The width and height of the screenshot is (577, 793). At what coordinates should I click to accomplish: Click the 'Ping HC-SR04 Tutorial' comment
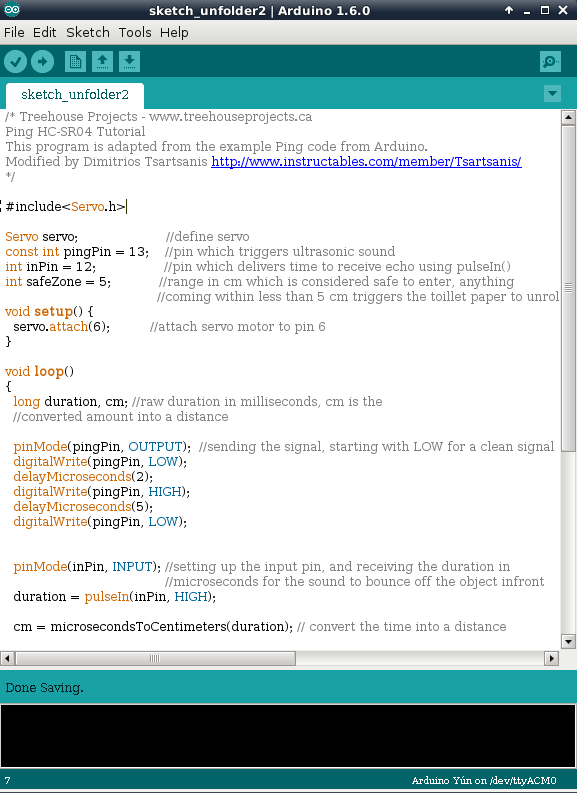(75, 131)
